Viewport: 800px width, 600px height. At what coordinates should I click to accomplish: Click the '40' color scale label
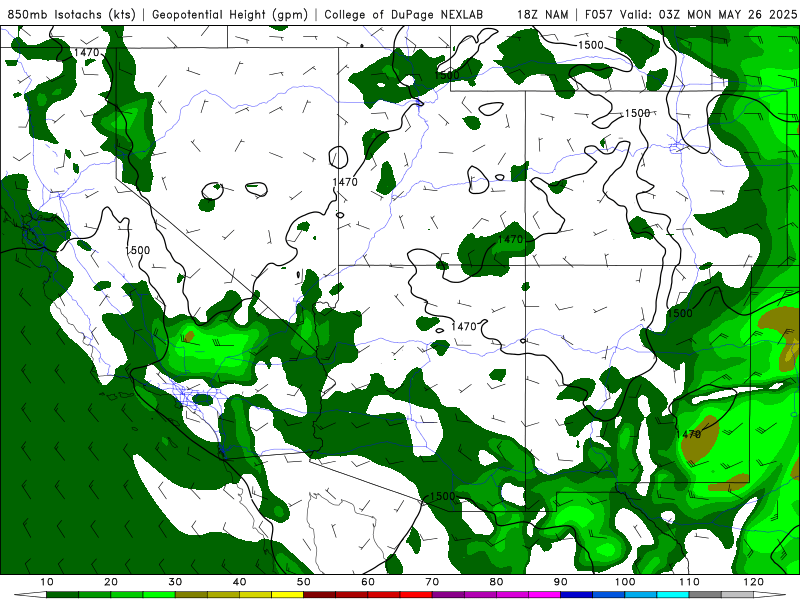pyautogui.click(x=239, y=582)
